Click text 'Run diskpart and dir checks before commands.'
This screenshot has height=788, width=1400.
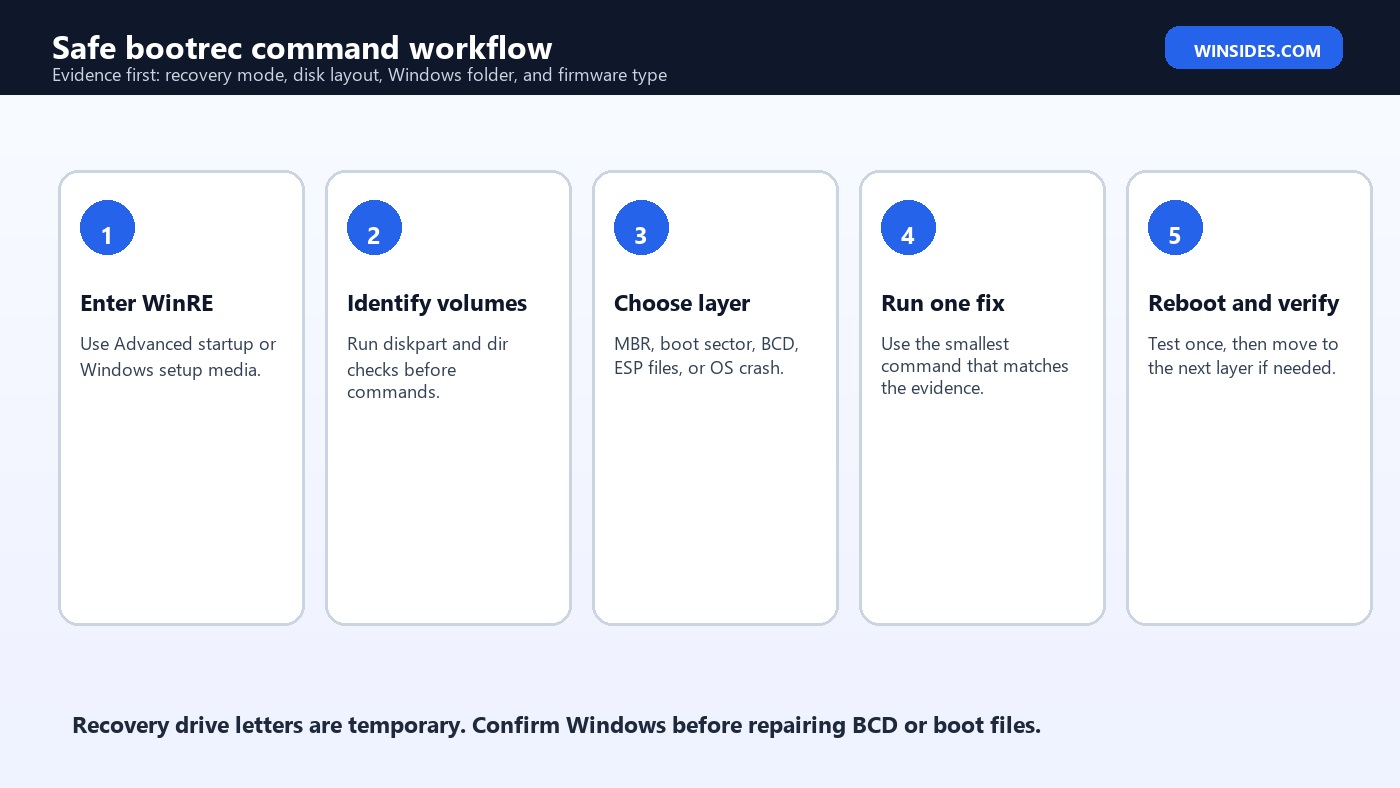click(428, 368)
